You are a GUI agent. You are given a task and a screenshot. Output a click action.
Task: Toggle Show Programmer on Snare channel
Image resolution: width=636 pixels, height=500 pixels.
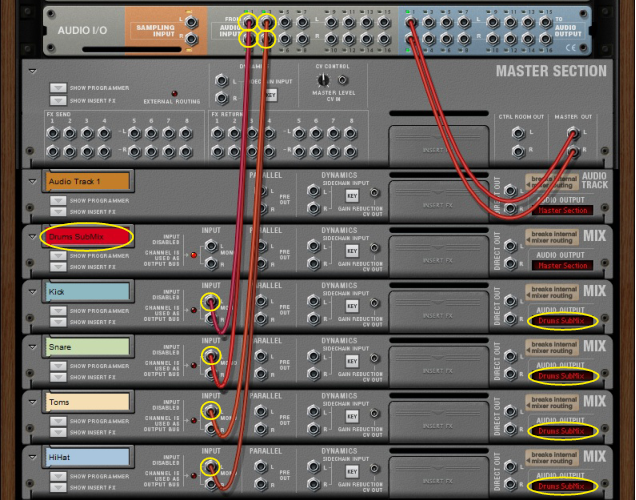coord(57,365)
